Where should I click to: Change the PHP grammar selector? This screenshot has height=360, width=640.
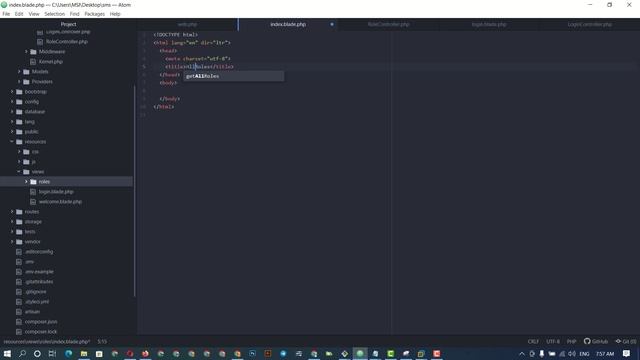[571, 342]
